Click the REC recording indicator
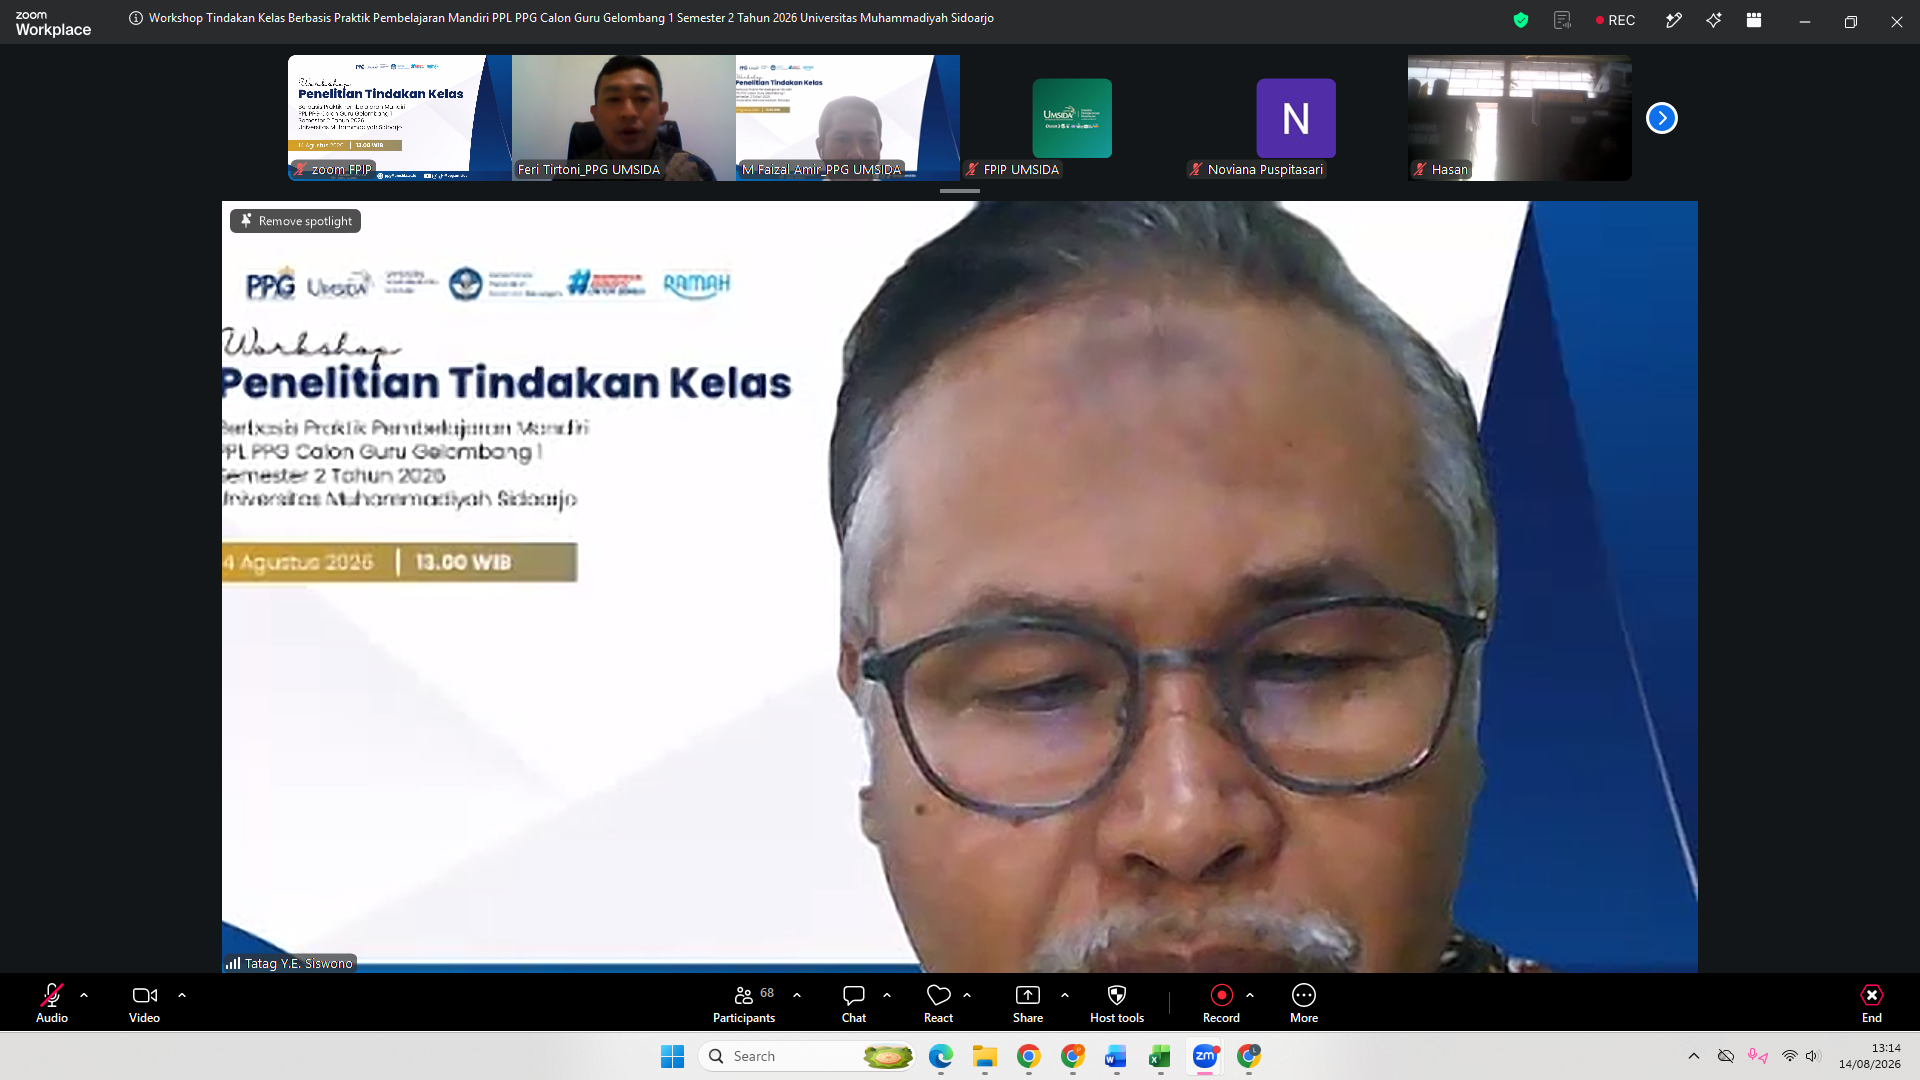 (x=1615, y=20)
